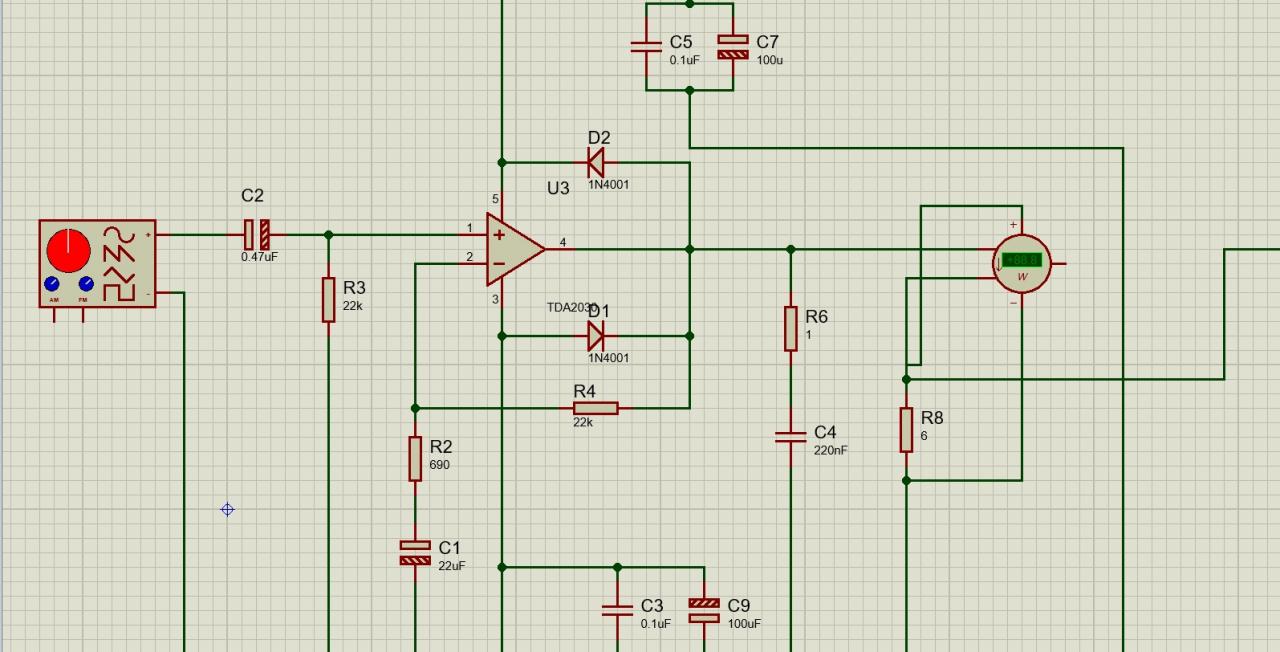Select resistor R3 symbol

[328, 300]
